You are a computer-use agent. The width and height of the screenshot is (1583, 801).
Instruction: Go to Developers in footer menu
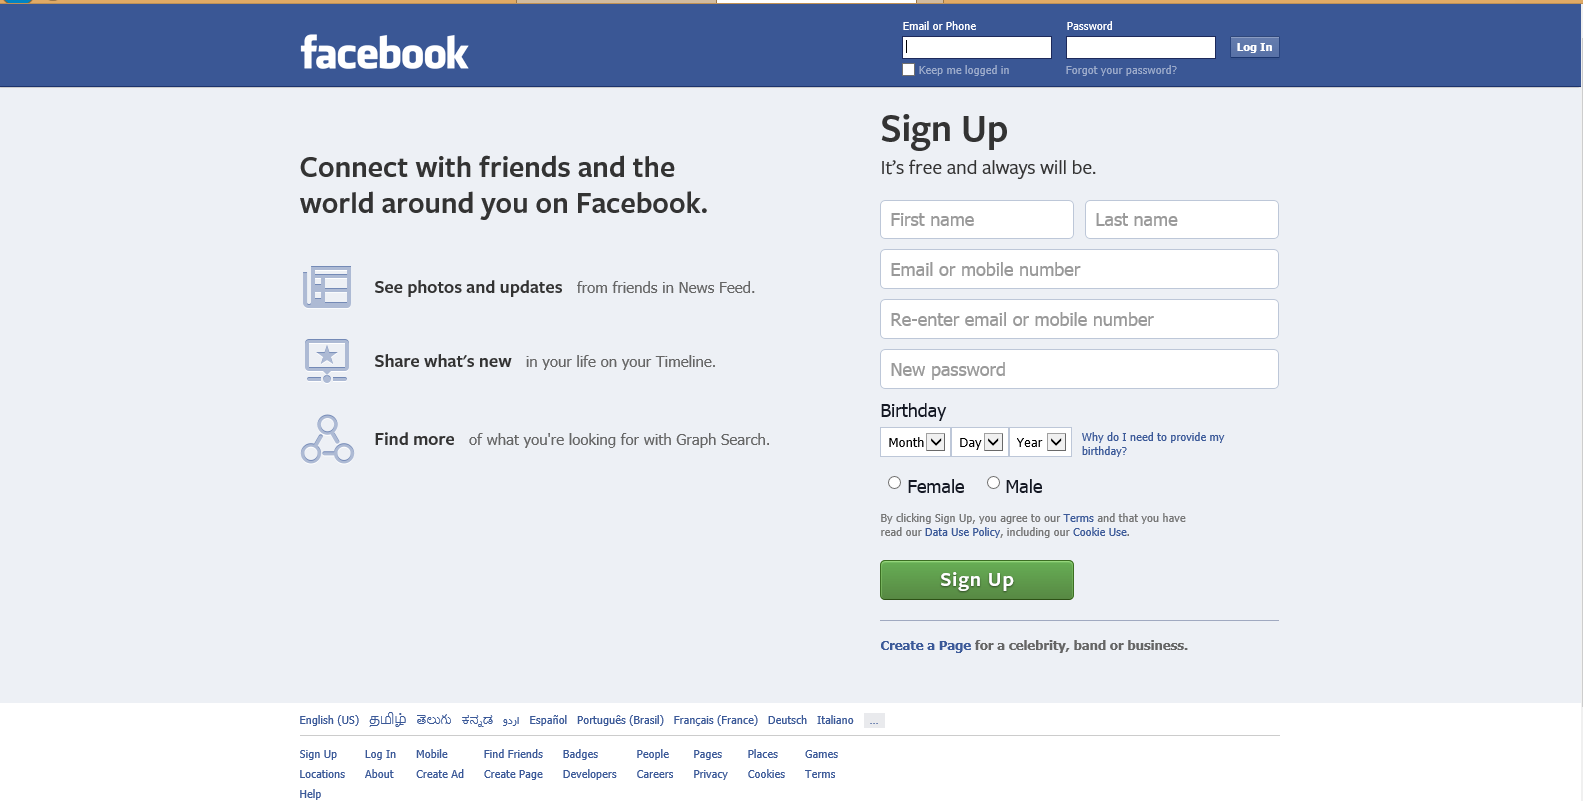[x=589, y=774]
